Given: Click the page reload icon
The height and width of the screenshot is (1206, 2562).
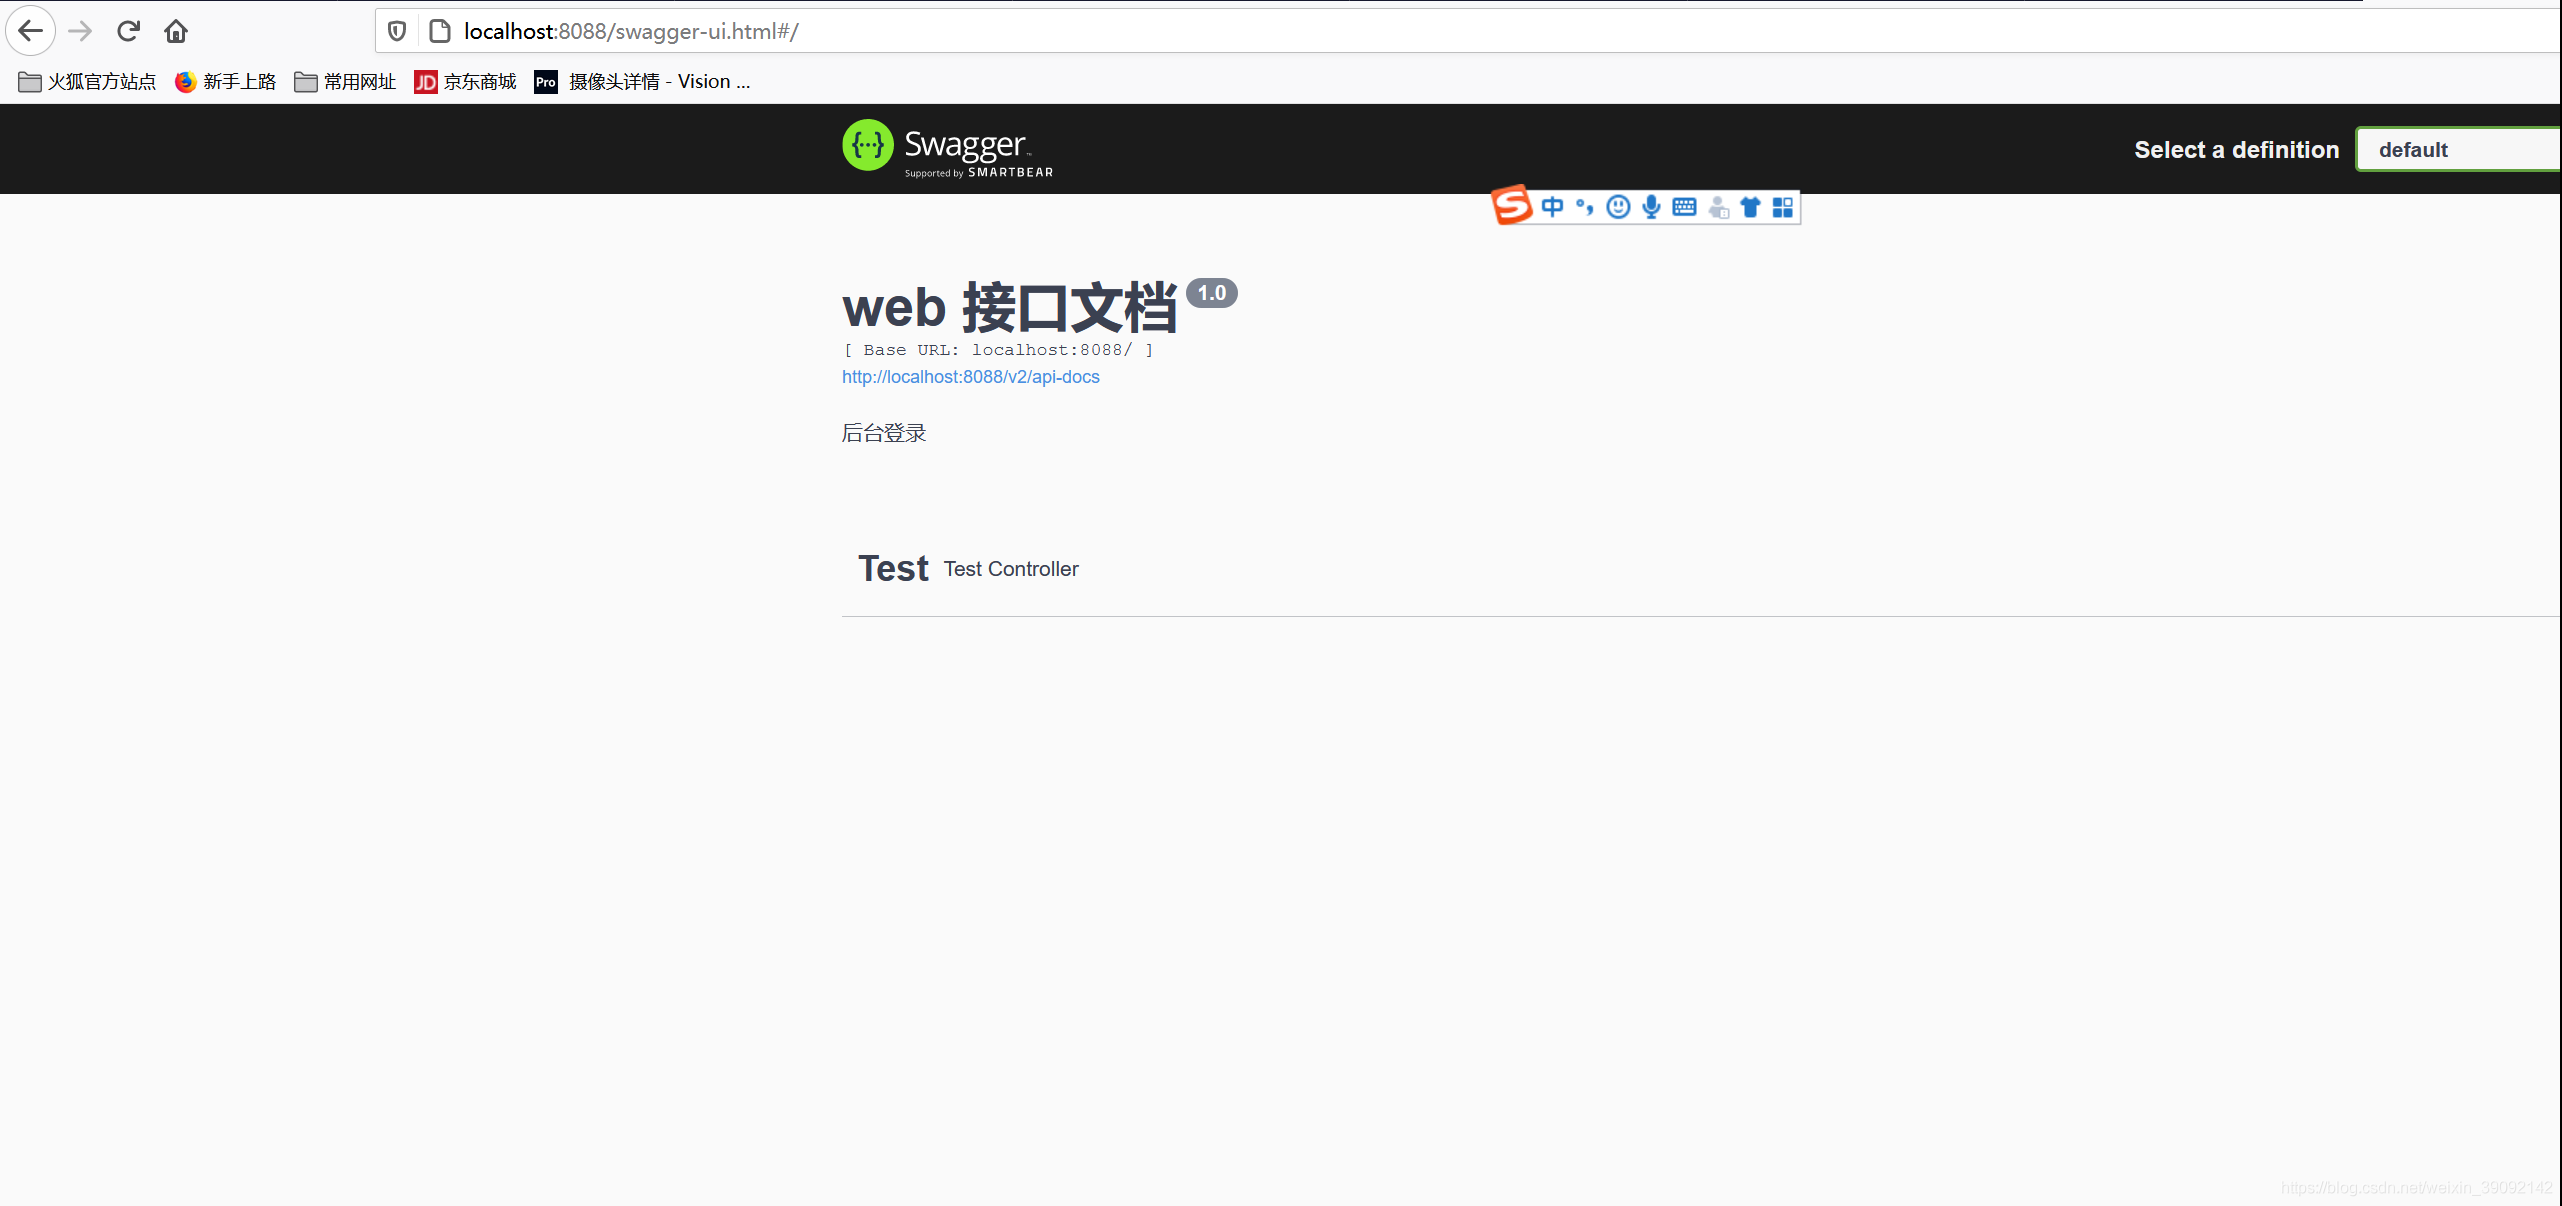Looking at the screenshot, I should point(128,31).
